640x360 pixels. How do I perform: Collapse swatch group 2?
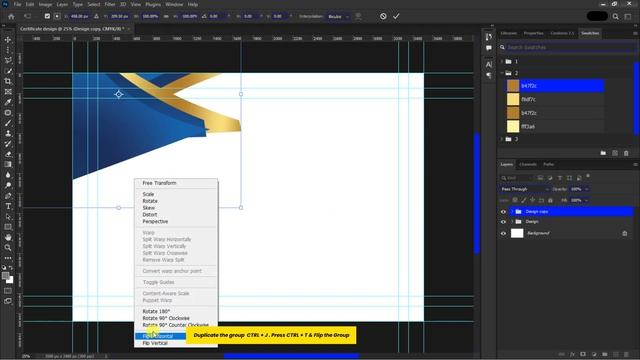pyautogui.click(x=502, y=73)
